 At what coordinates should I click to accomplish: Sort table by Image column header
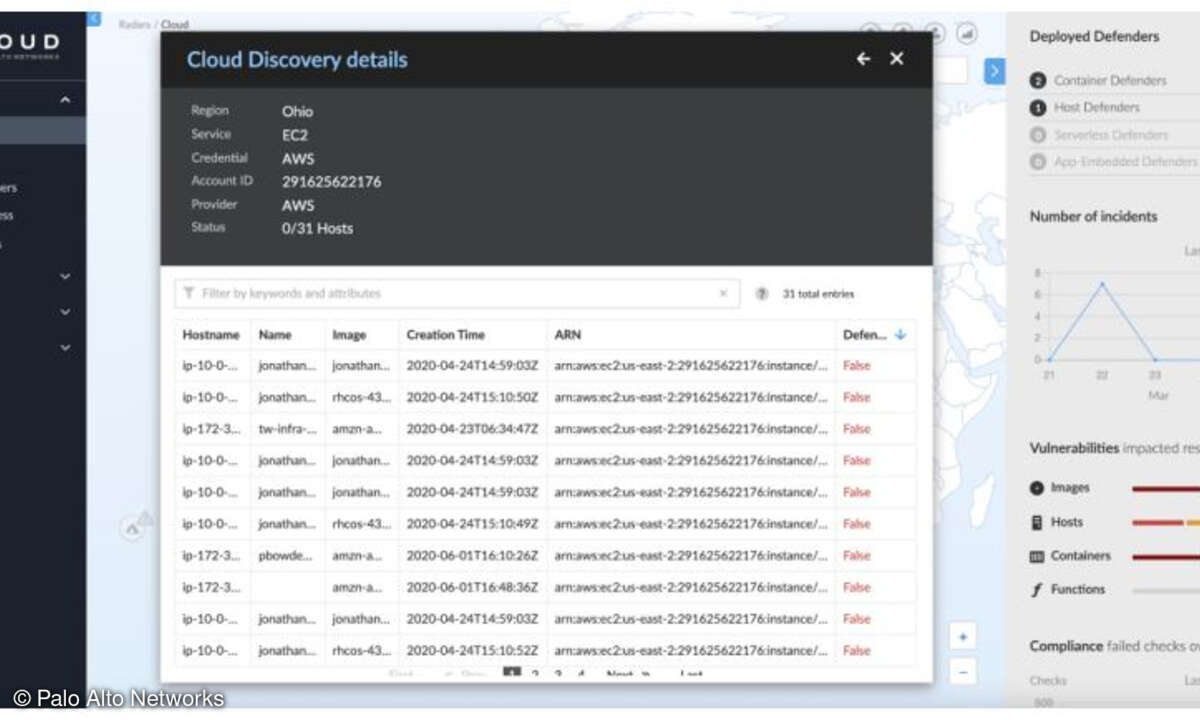(349, 335)
